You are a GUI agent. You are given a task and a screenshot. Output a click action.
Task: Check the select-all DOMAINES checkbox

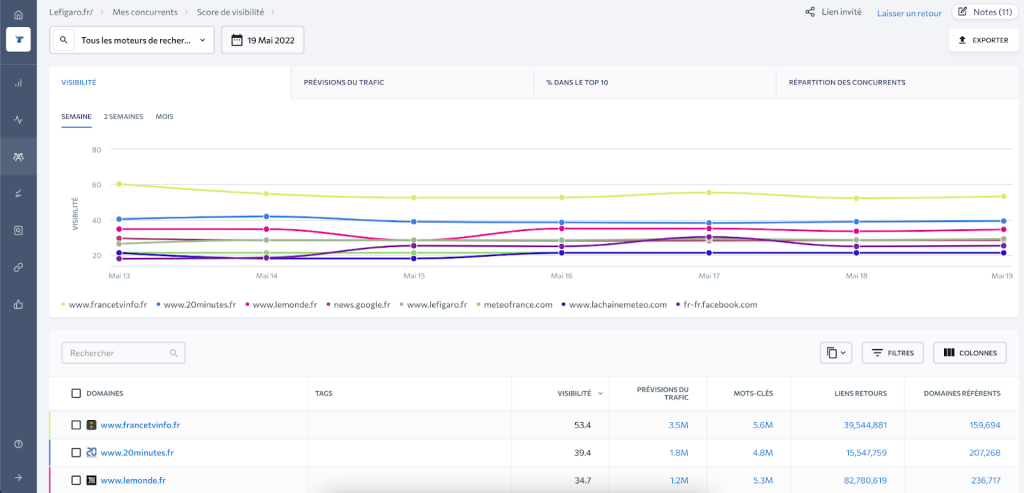pyautogui.click(x=76, y=393)
